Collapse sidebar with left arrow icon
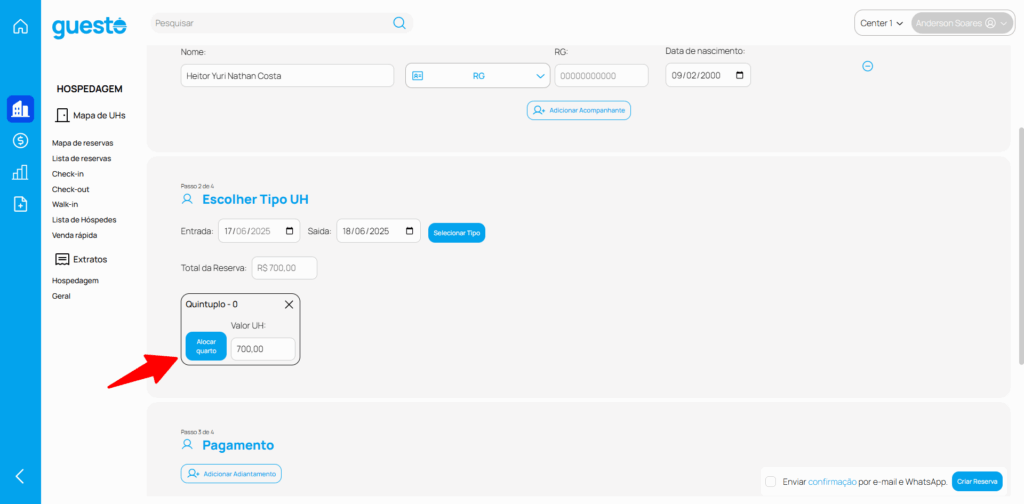This screenshot has height=504, width=1024. click(20, 476)
